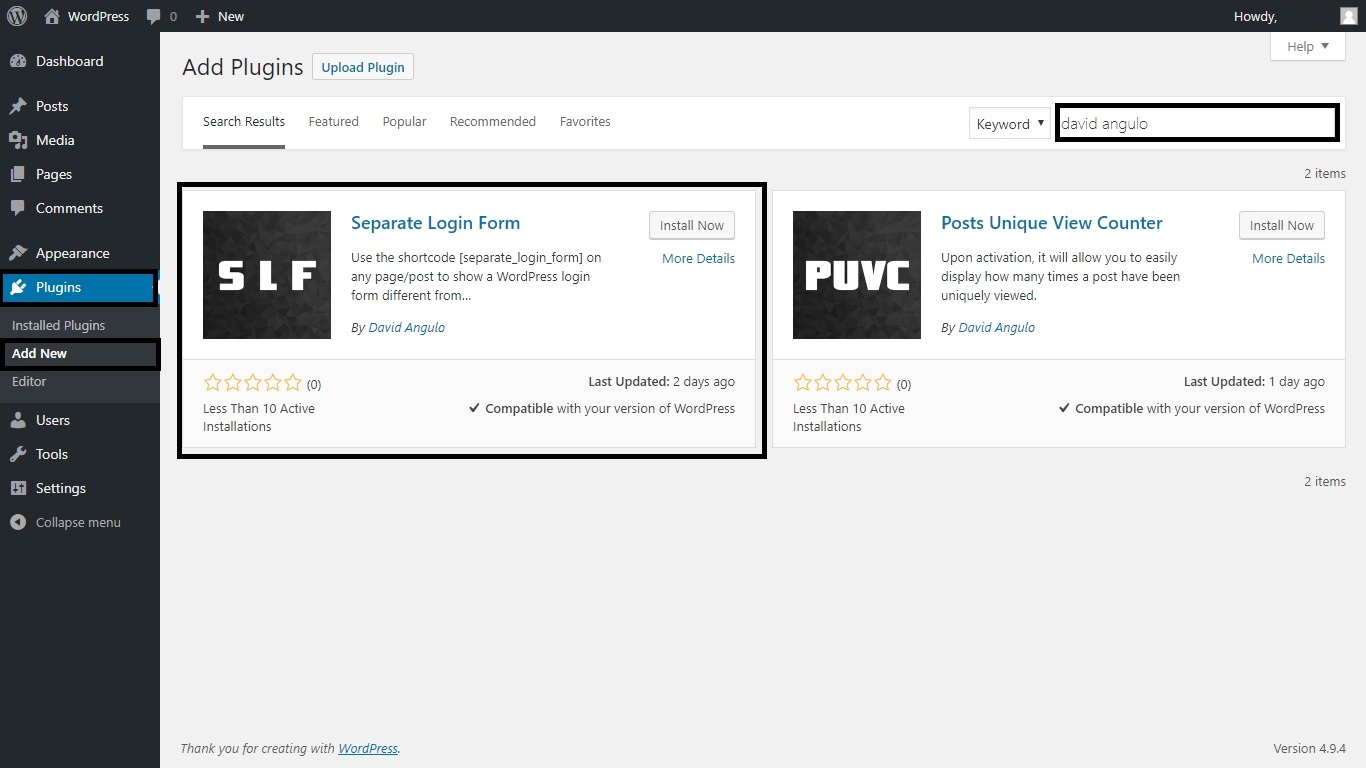Switch to the Popular tab
Viewport: 1366px width, 768px height.
(404, 122)
